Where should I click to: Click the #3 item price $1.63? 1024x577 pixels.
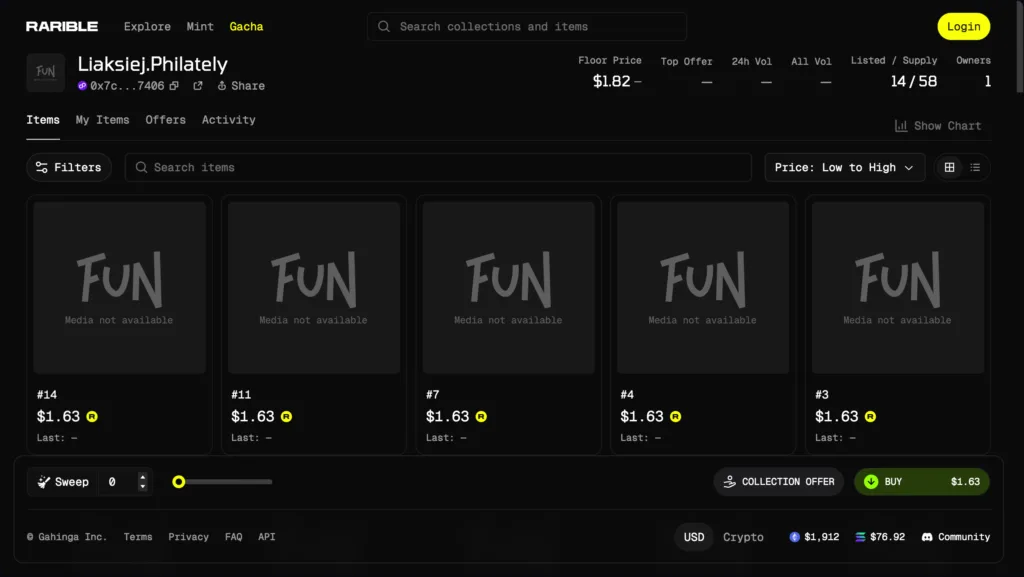(x=837, y=416)
